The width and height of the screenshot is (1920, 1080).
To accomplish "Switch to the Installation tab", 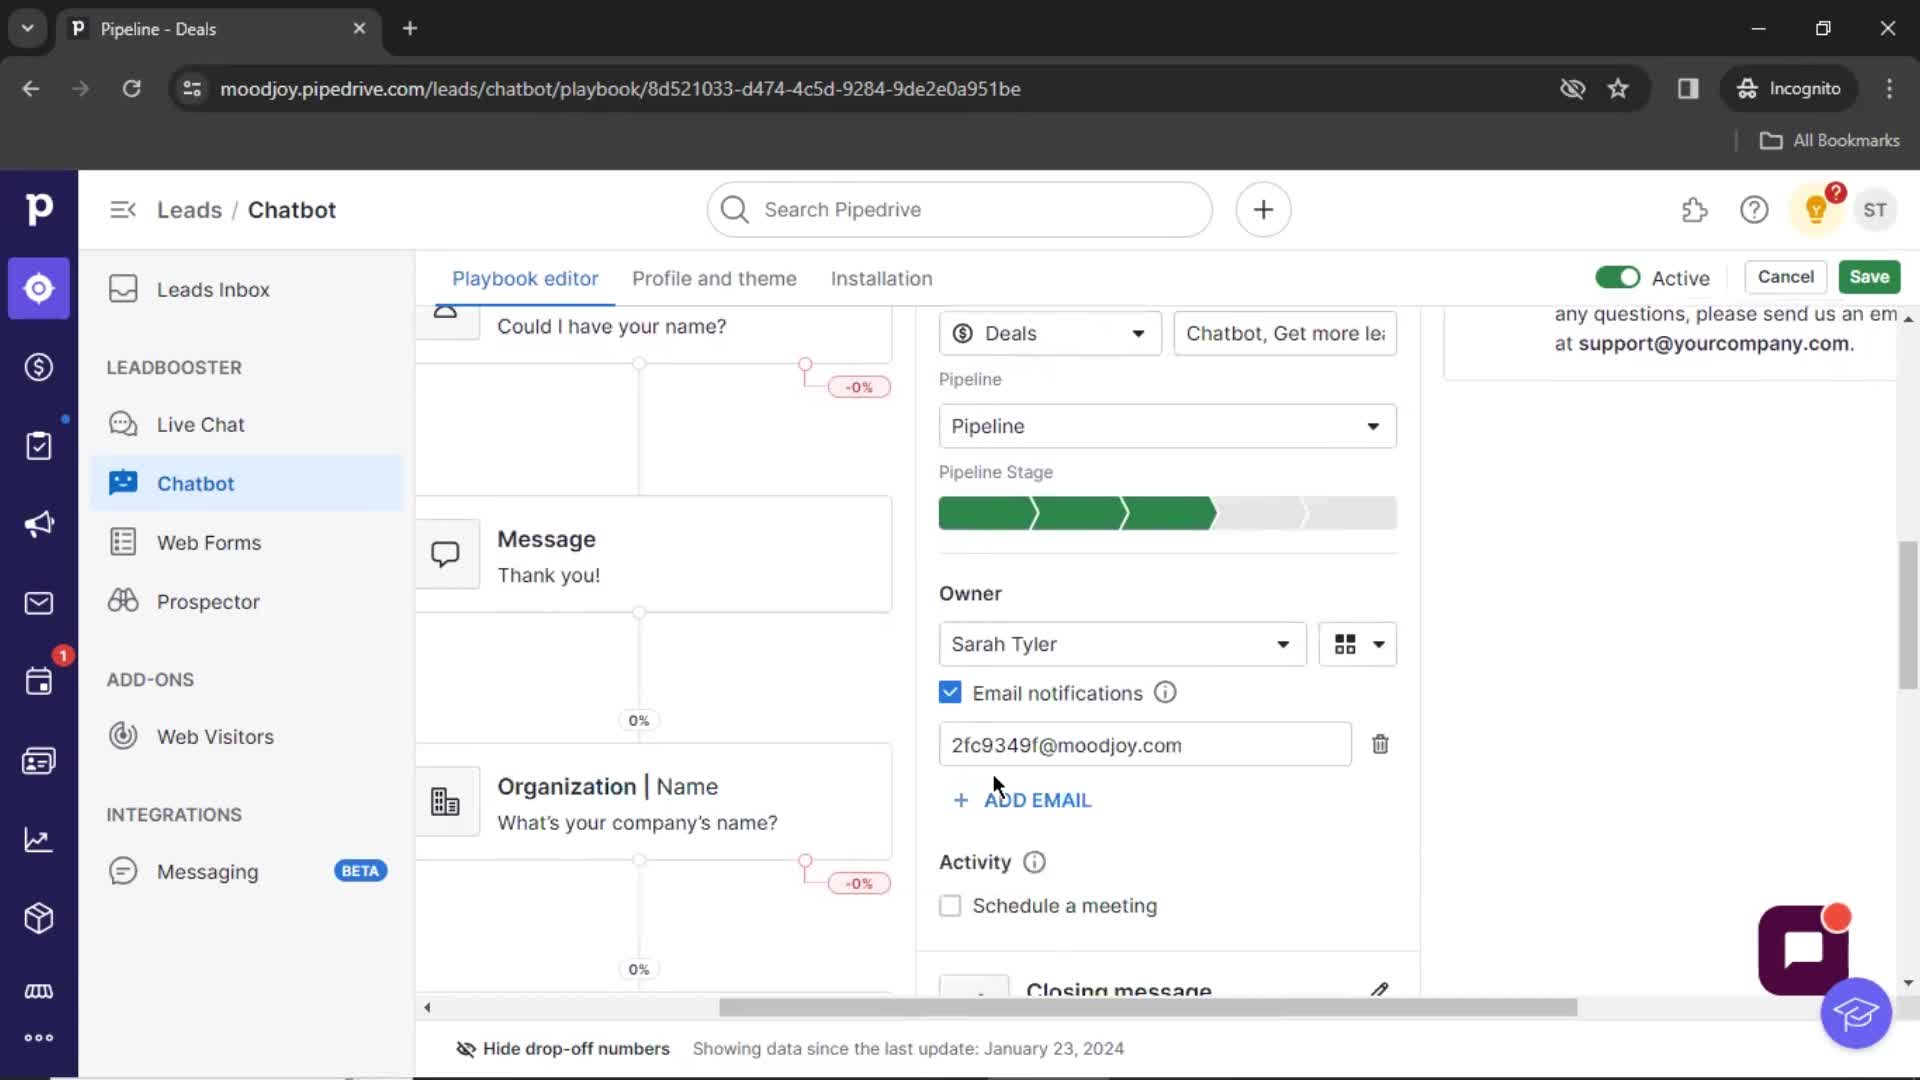I will [x=881, y=279].
